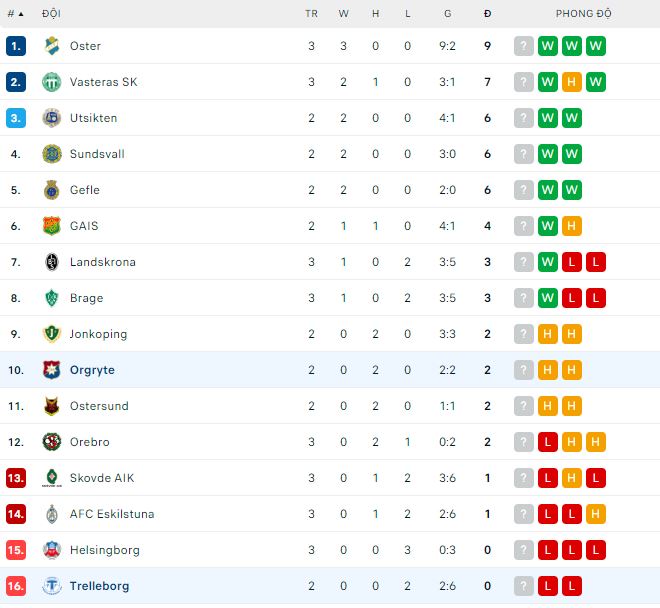Viewport: 660px width, 608px height.
Task: Click the Orgryte club badge icon
Action: click(52, 370)
